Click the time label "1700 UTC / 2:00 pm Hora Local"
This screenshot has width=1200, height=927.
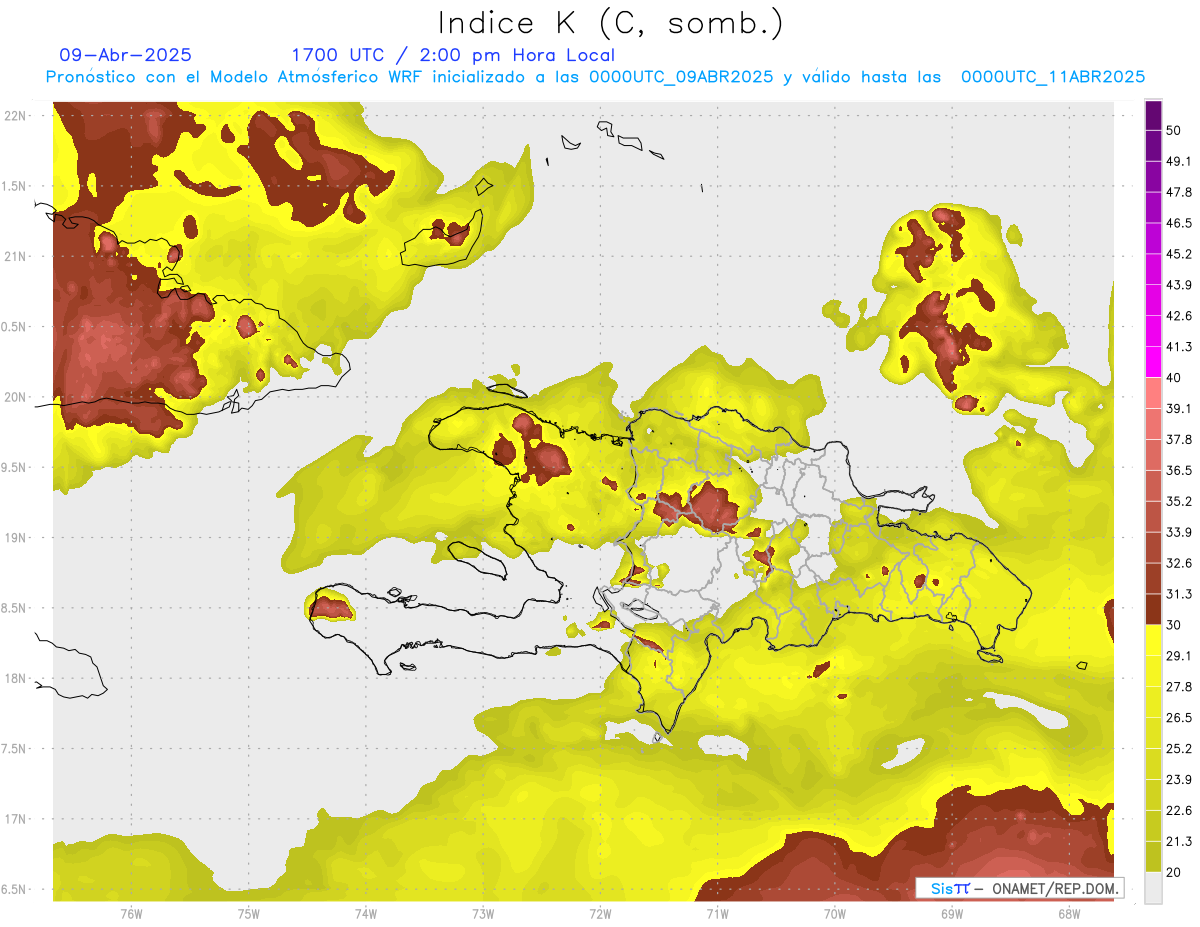[x=453, y=55]
